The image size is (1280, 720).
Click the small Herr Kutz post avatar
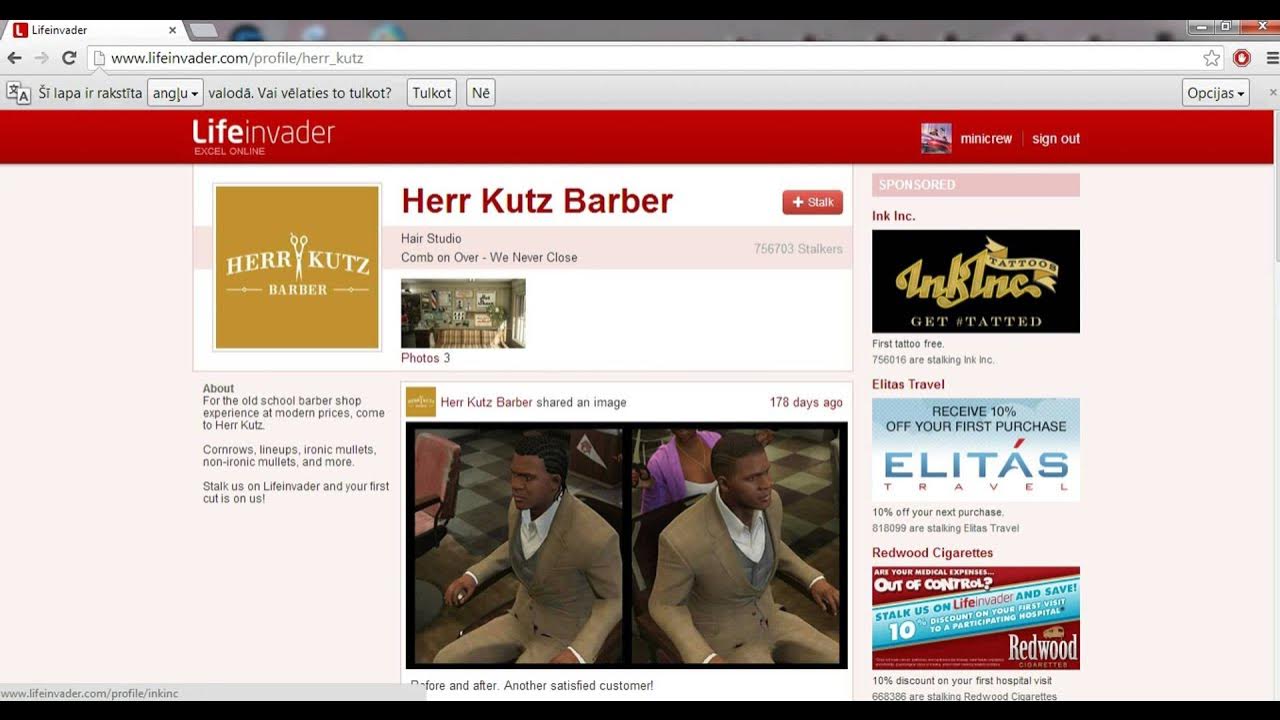421,402
